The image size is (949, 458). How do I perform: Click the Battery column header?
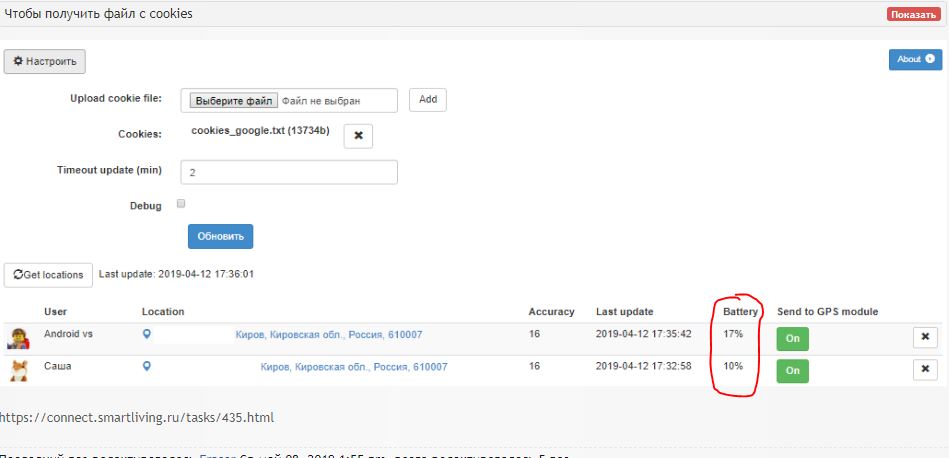(x=740, y=312)
